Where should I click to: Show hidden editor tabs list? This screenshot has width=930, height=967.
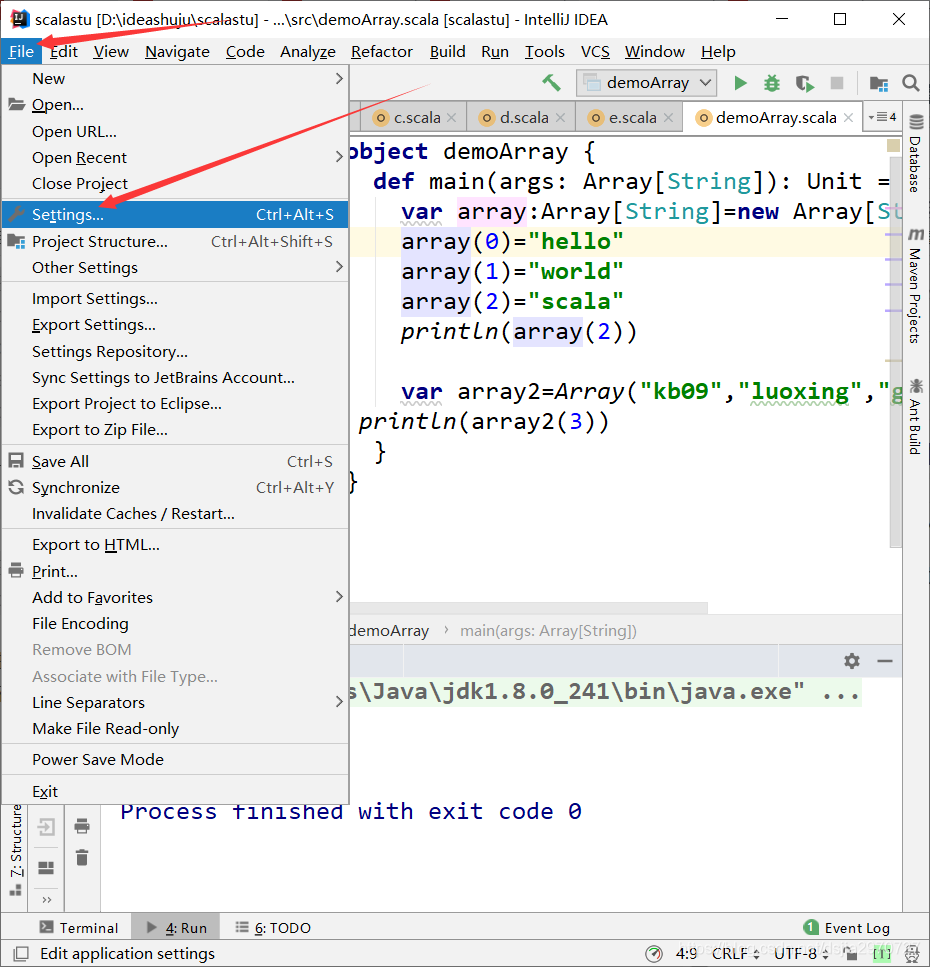coord(882,117)
